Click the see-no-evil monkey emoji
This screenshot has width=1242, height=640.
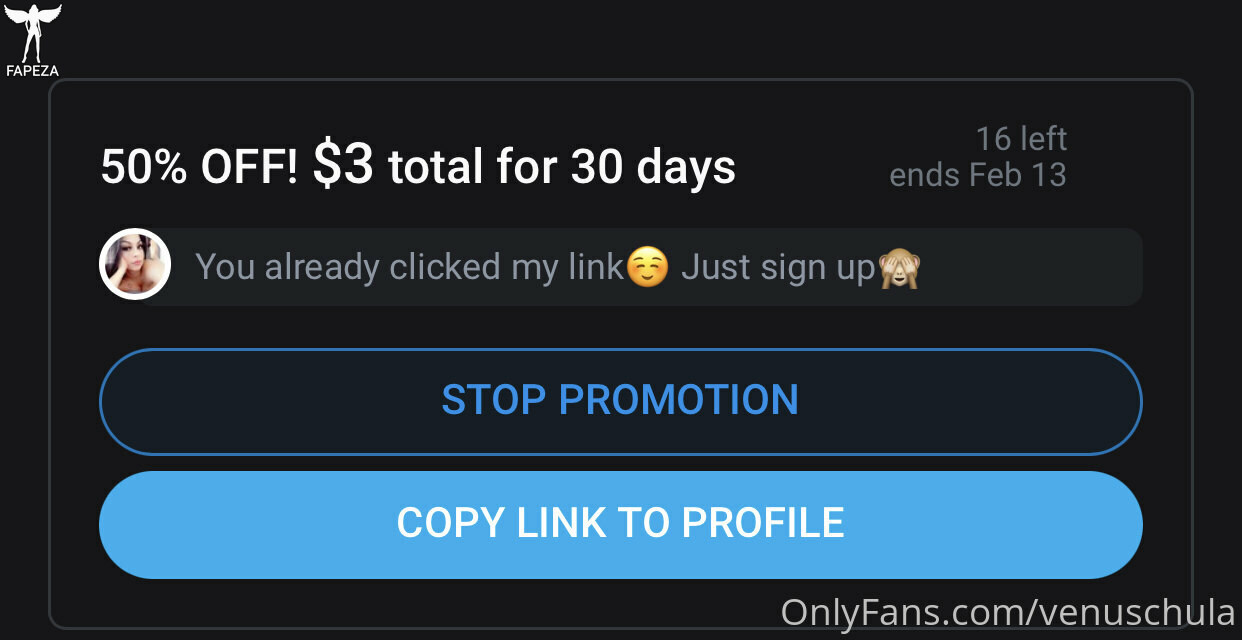(899, 268)
